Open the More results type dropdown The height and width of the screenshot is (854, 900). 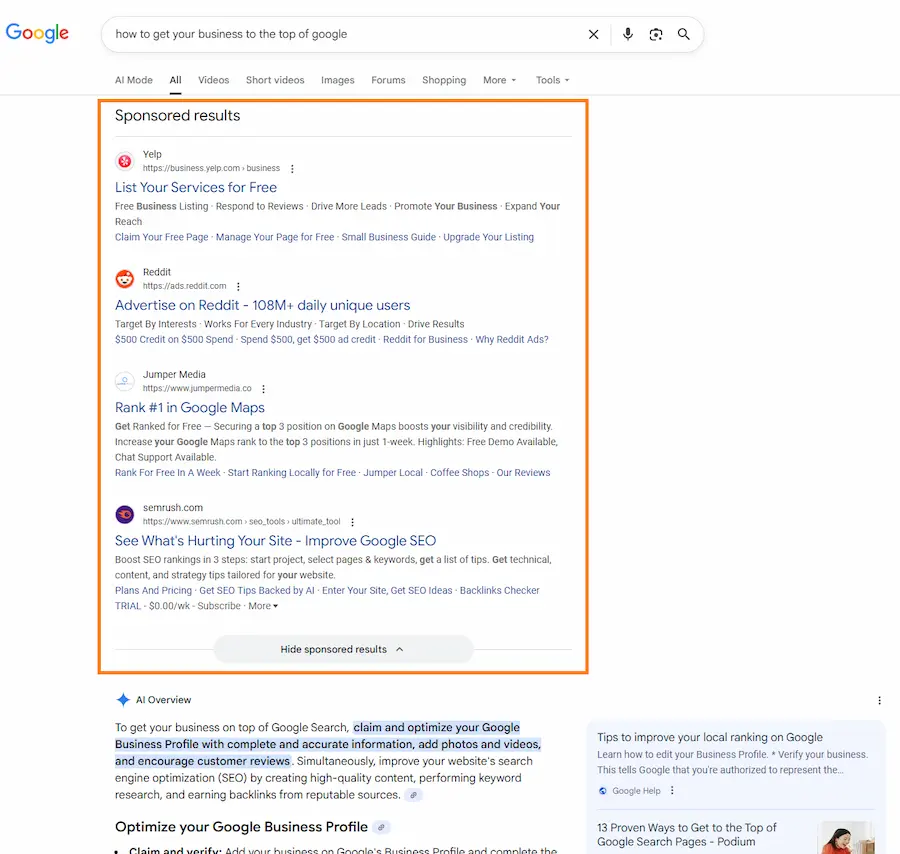pyautogui.click(x=499, y=80)
